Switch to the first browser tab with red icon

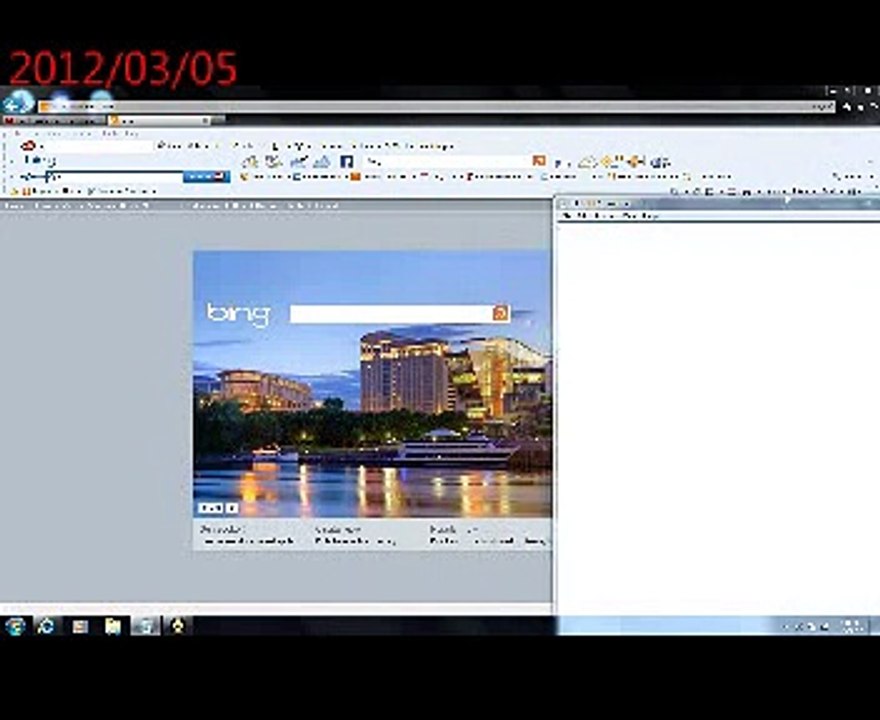pyautogui.click(x=53, y=120)
